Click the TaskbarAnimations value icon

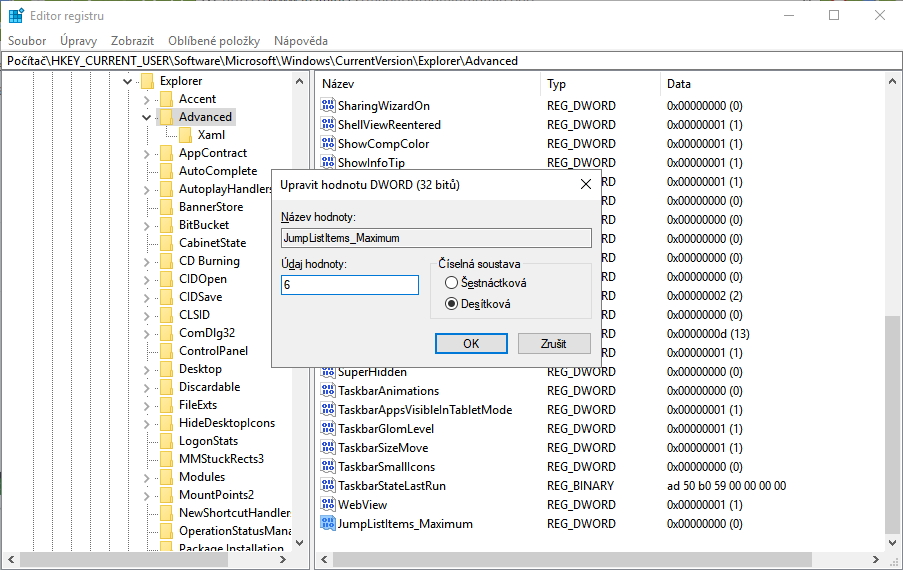click(328, 390)
